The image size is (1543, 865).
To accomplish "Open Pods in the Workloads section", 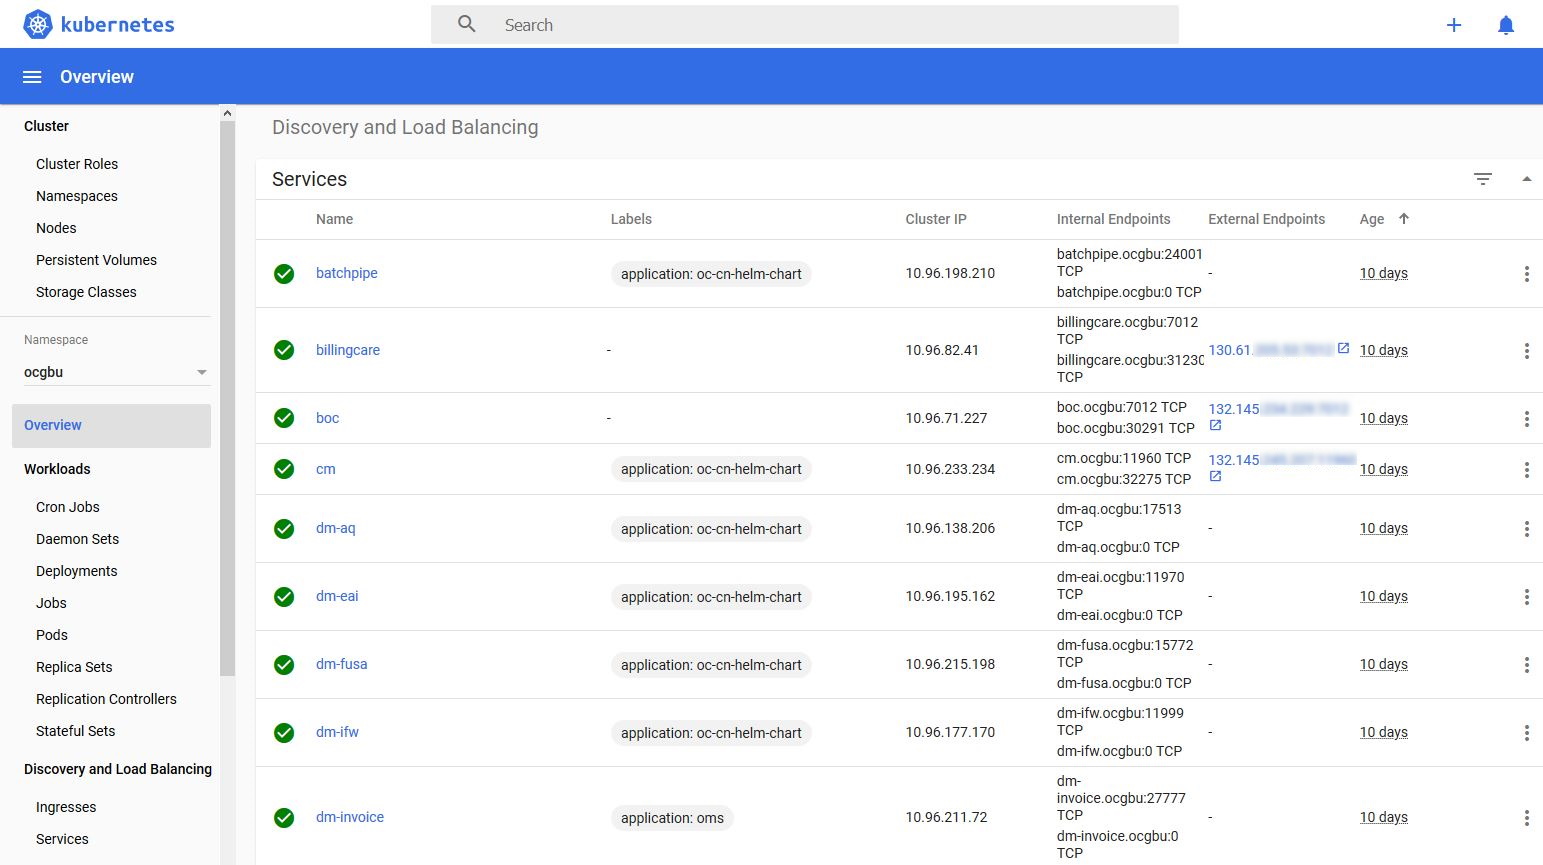I will coord(52,635).
